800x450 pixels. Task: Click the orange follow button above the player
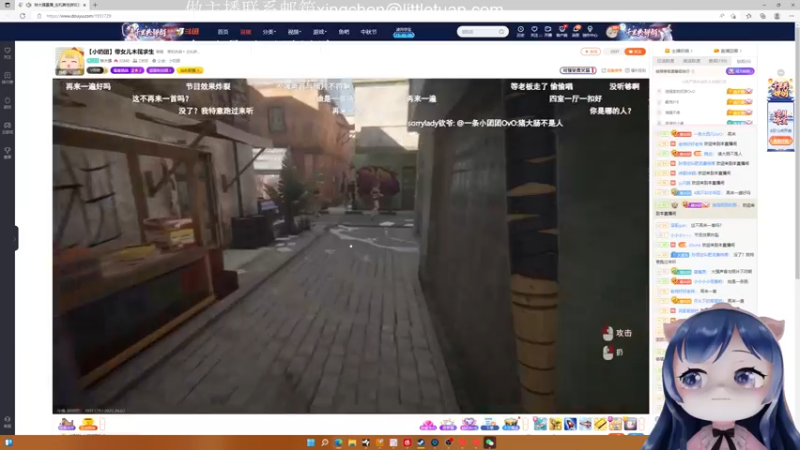coord(635,52)
